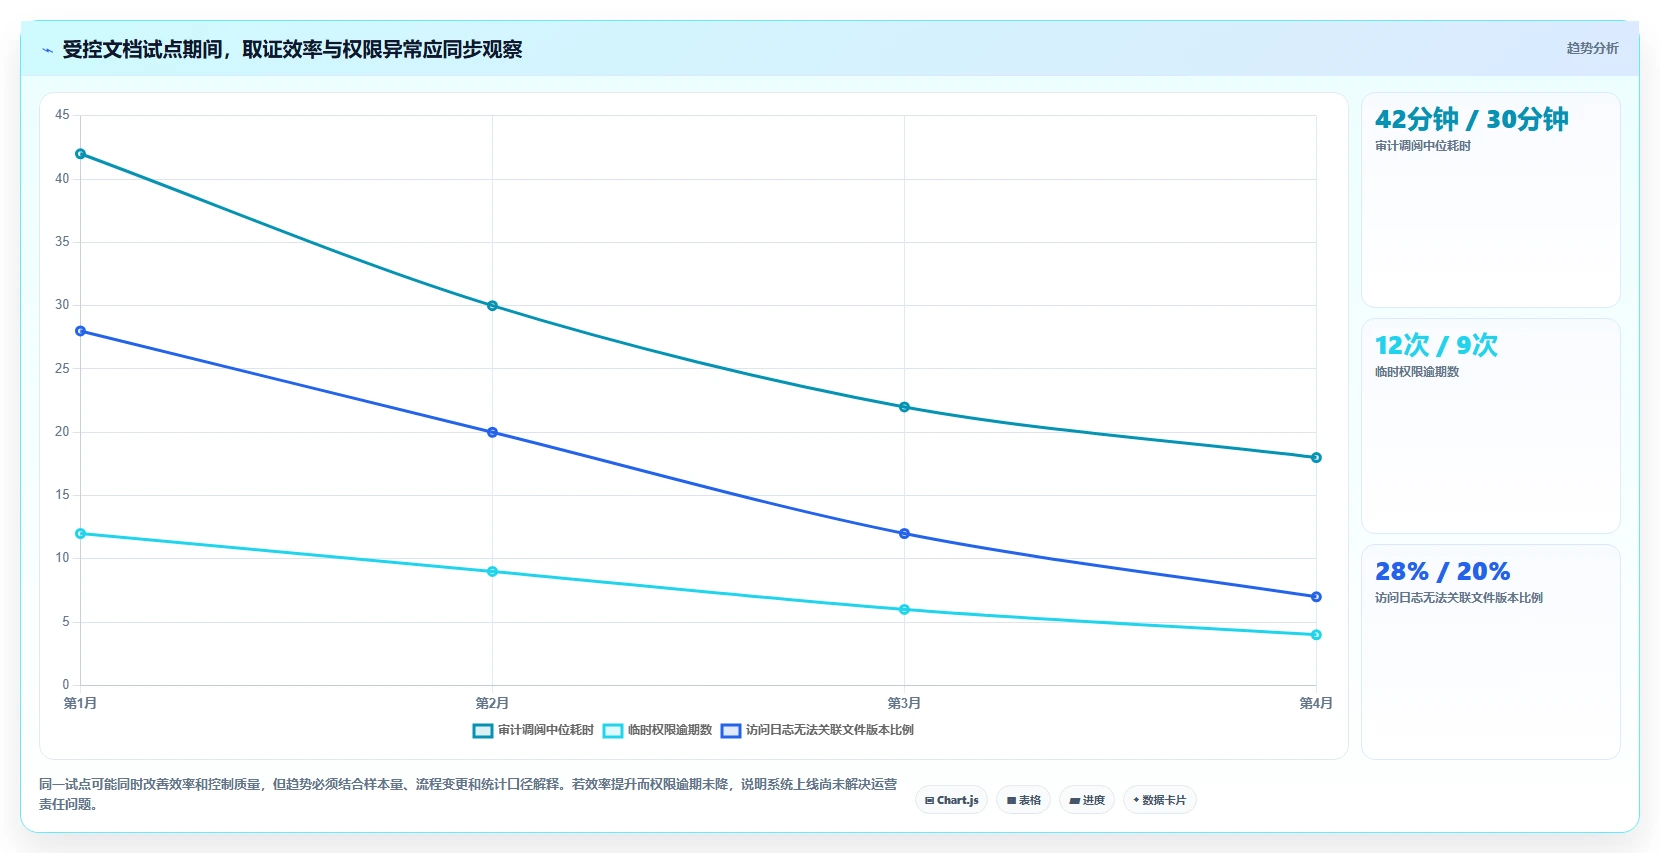Click the 42分钟 / 30分钟 metric value
This screenshot has height=853, width=1660.
click(x=1471, y=120)
